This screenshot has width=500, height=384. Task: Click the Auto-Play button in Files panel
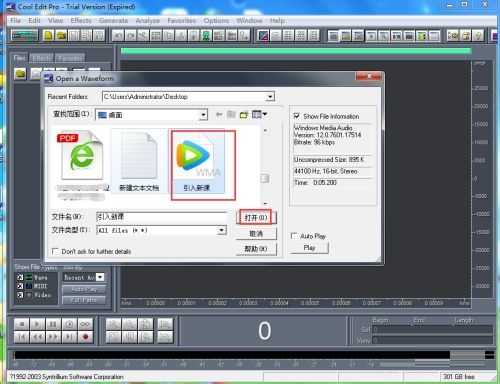[x=84, y=289]
